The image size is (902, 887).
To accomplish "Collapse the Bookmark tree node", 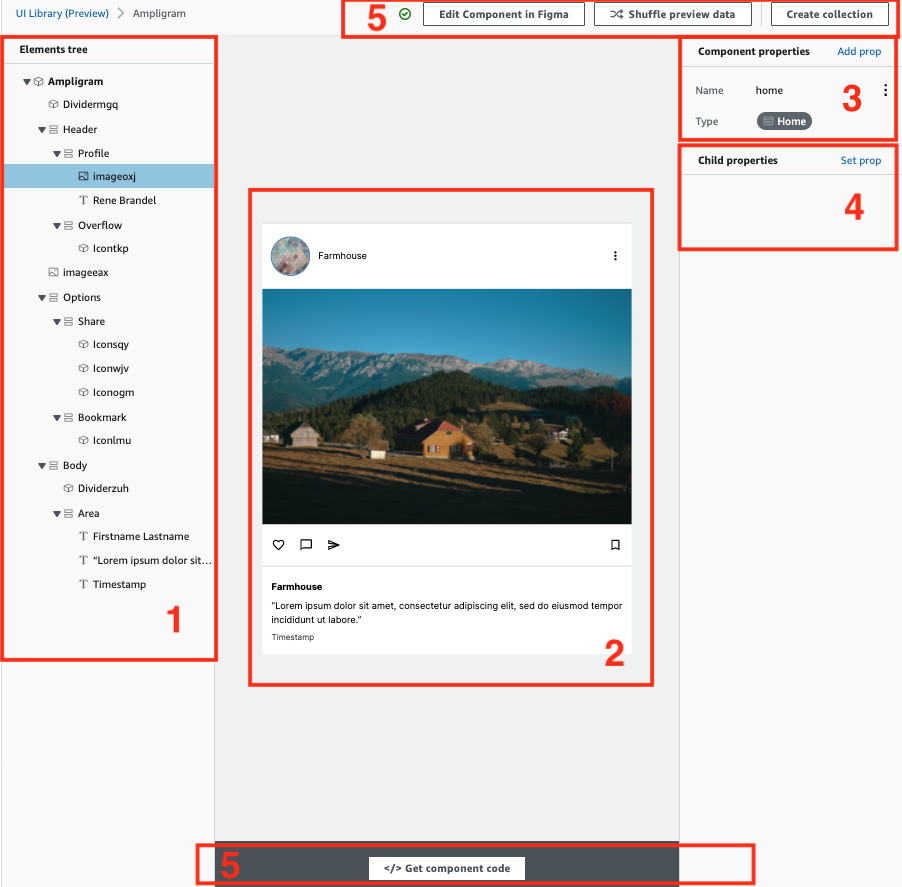I will tap(56, 418).
